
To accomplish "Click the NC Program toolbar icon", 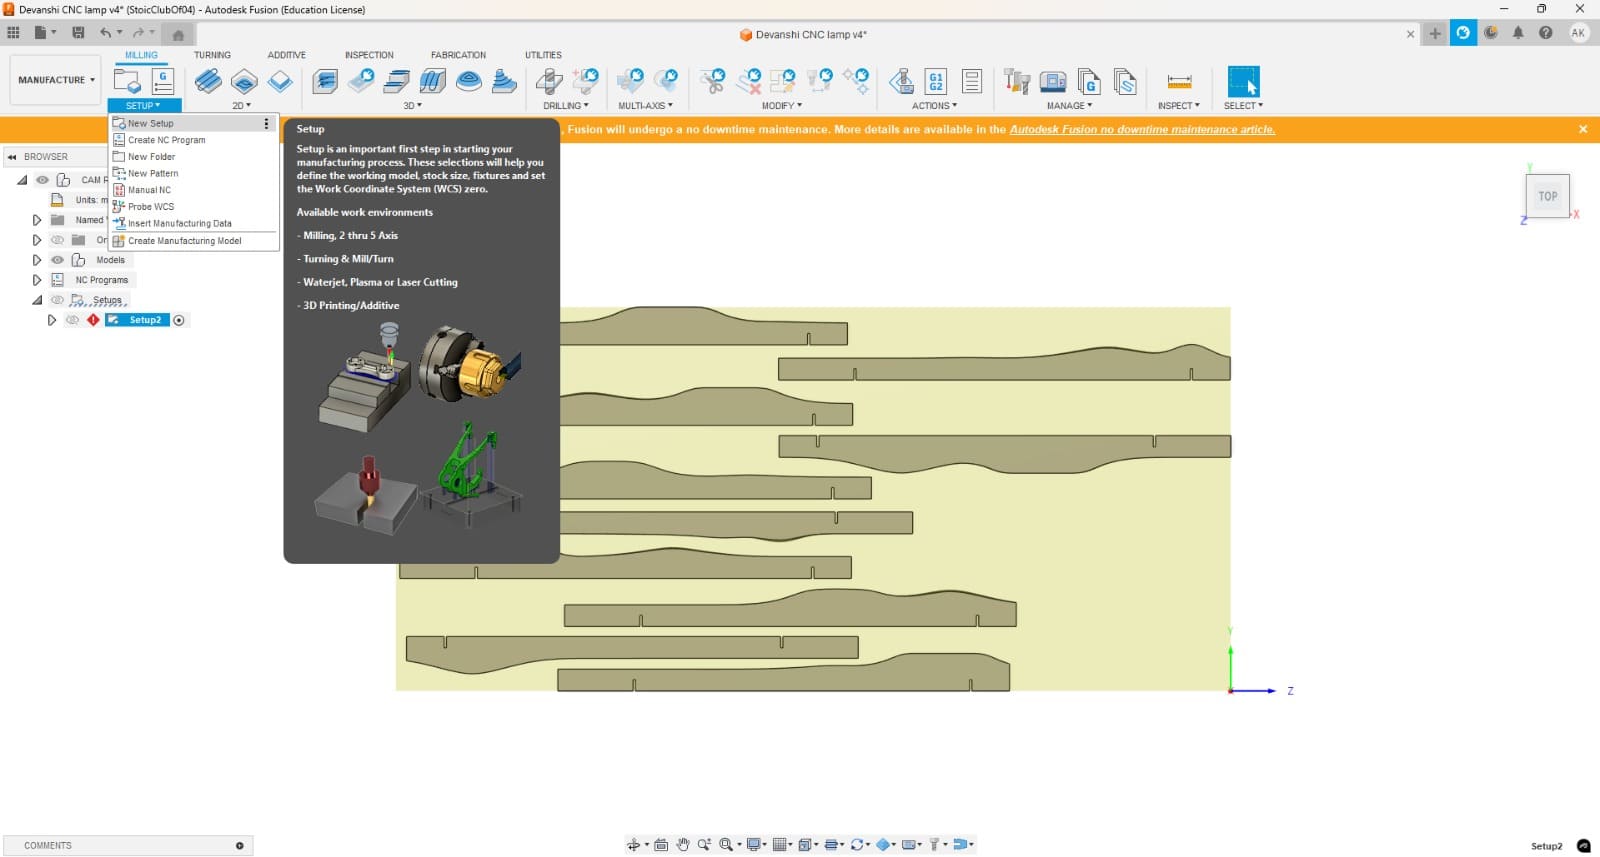I will (163, 81).
